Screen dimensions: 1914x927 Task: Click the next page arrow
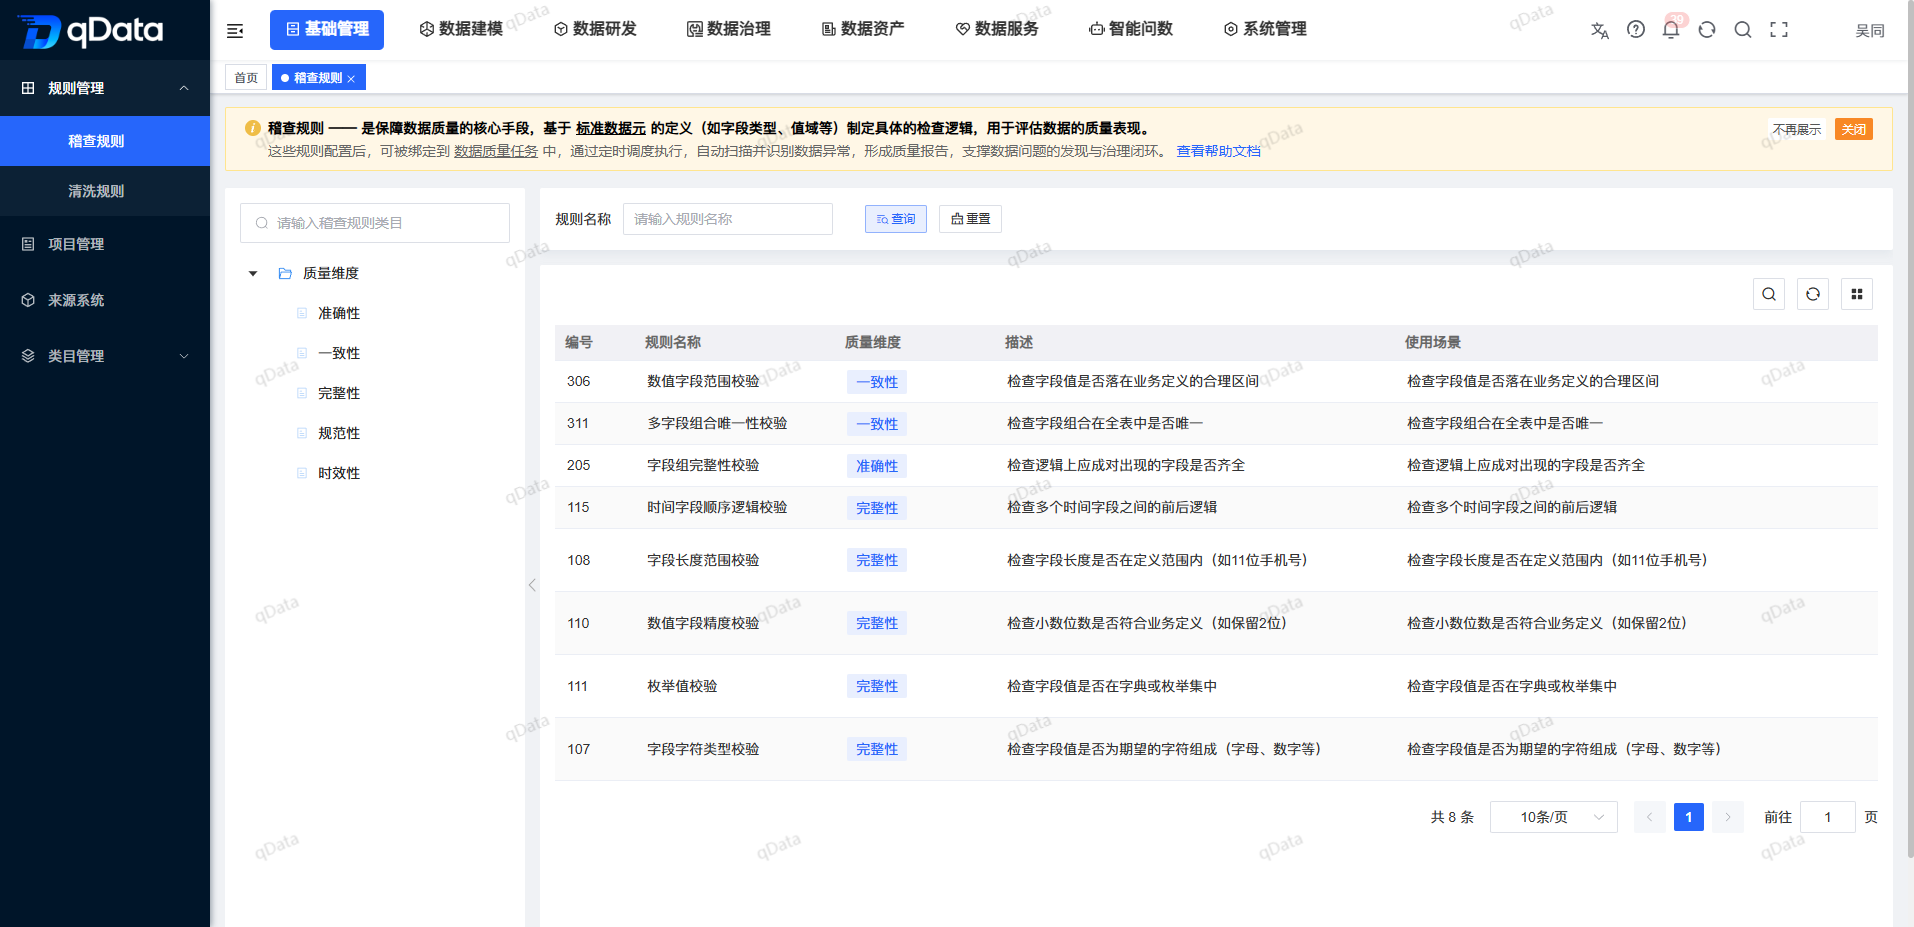[x=1728, y=817]
